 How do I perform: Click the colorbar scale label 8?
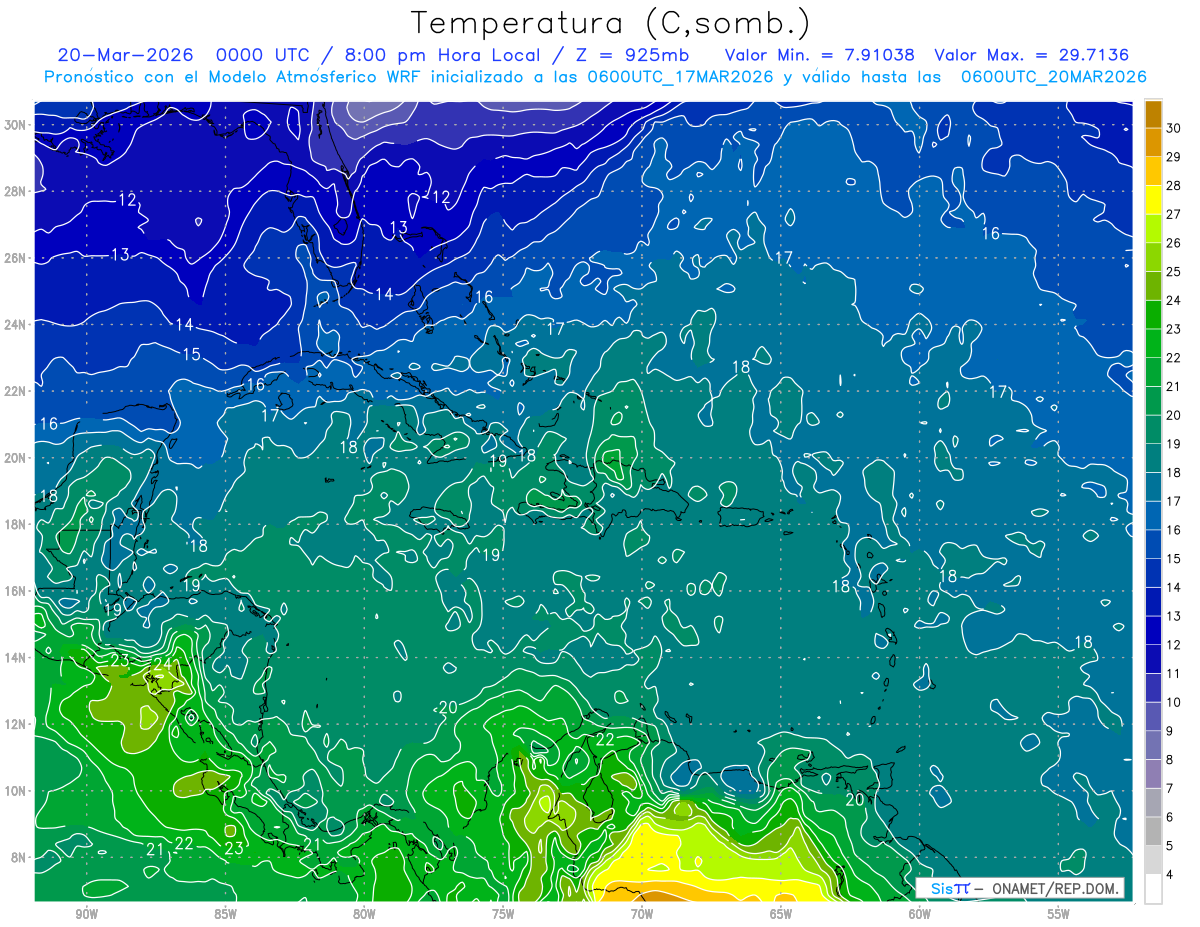[x=1171, y=760]
